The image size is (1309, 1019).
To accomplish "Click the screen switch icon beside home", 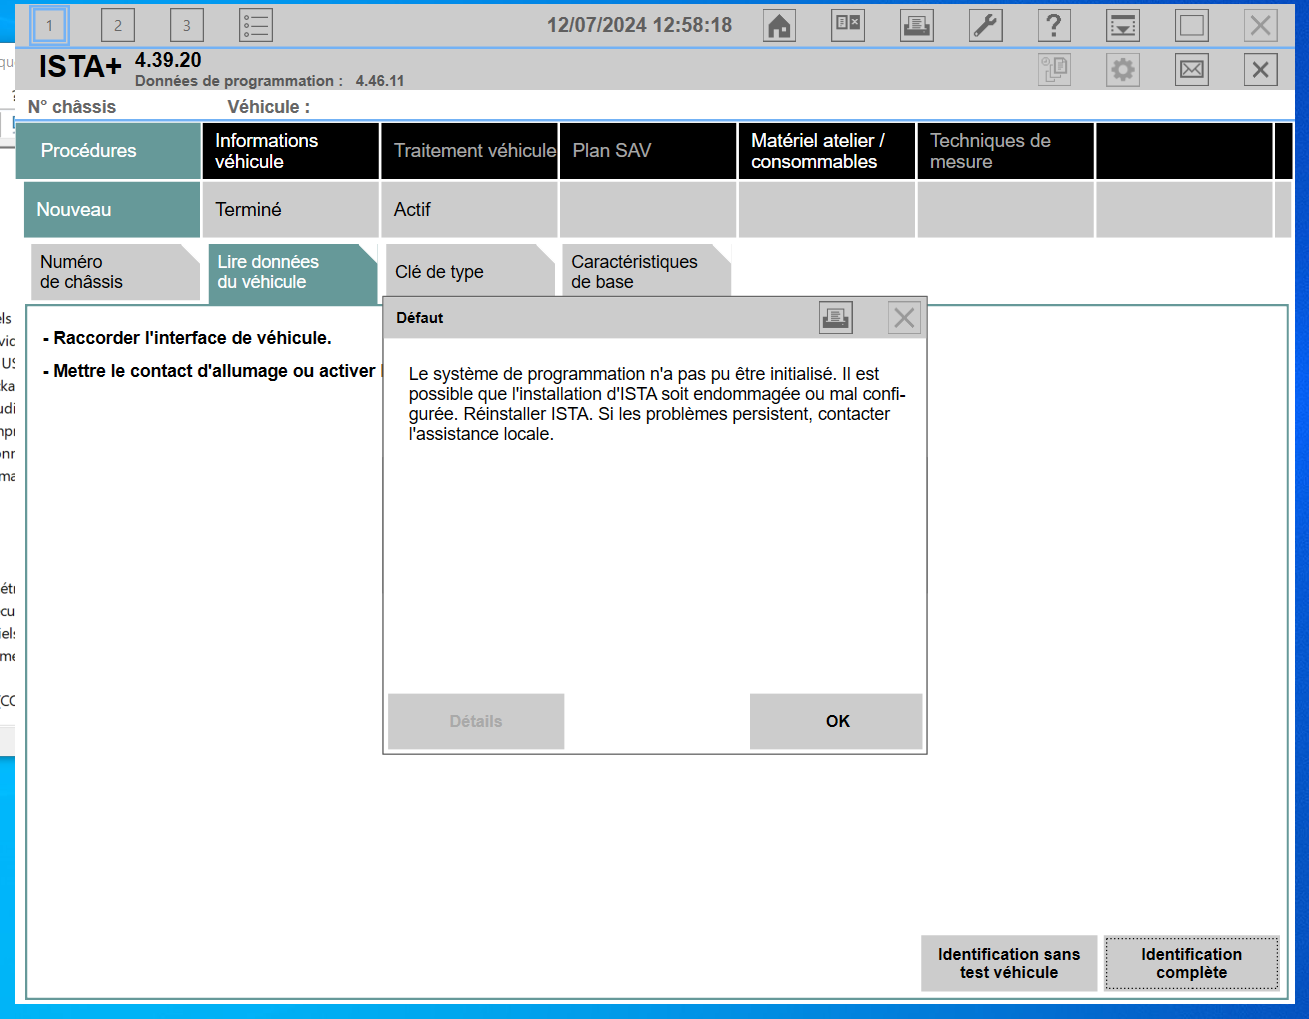I will (x=848, y=26).
